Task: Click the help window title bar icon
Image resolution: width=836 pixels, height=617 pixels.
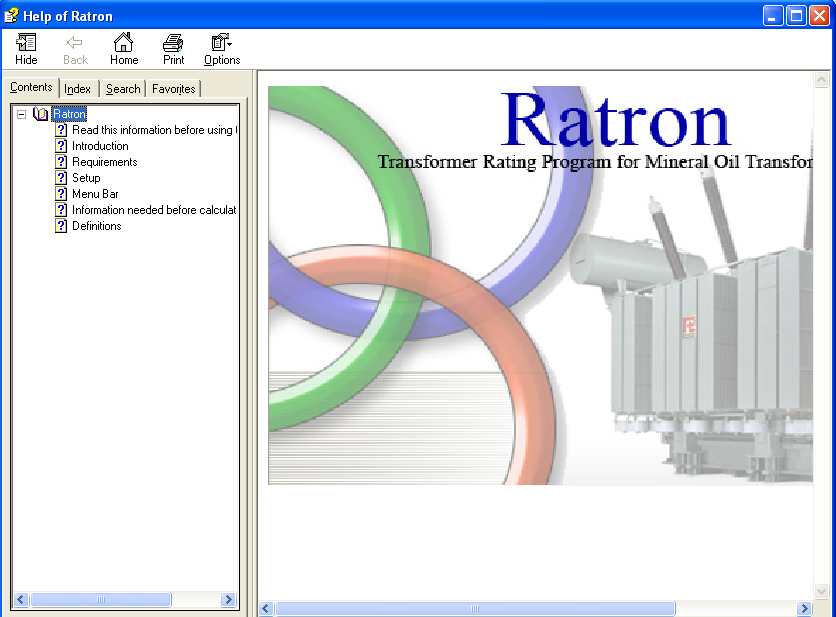Action: [11, 16]
